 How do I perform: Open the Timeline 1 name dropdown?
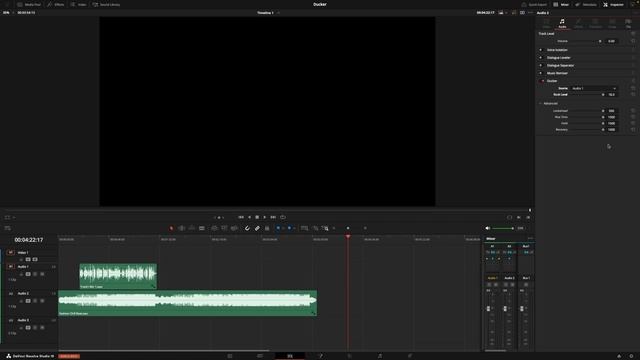coord(278,13)
